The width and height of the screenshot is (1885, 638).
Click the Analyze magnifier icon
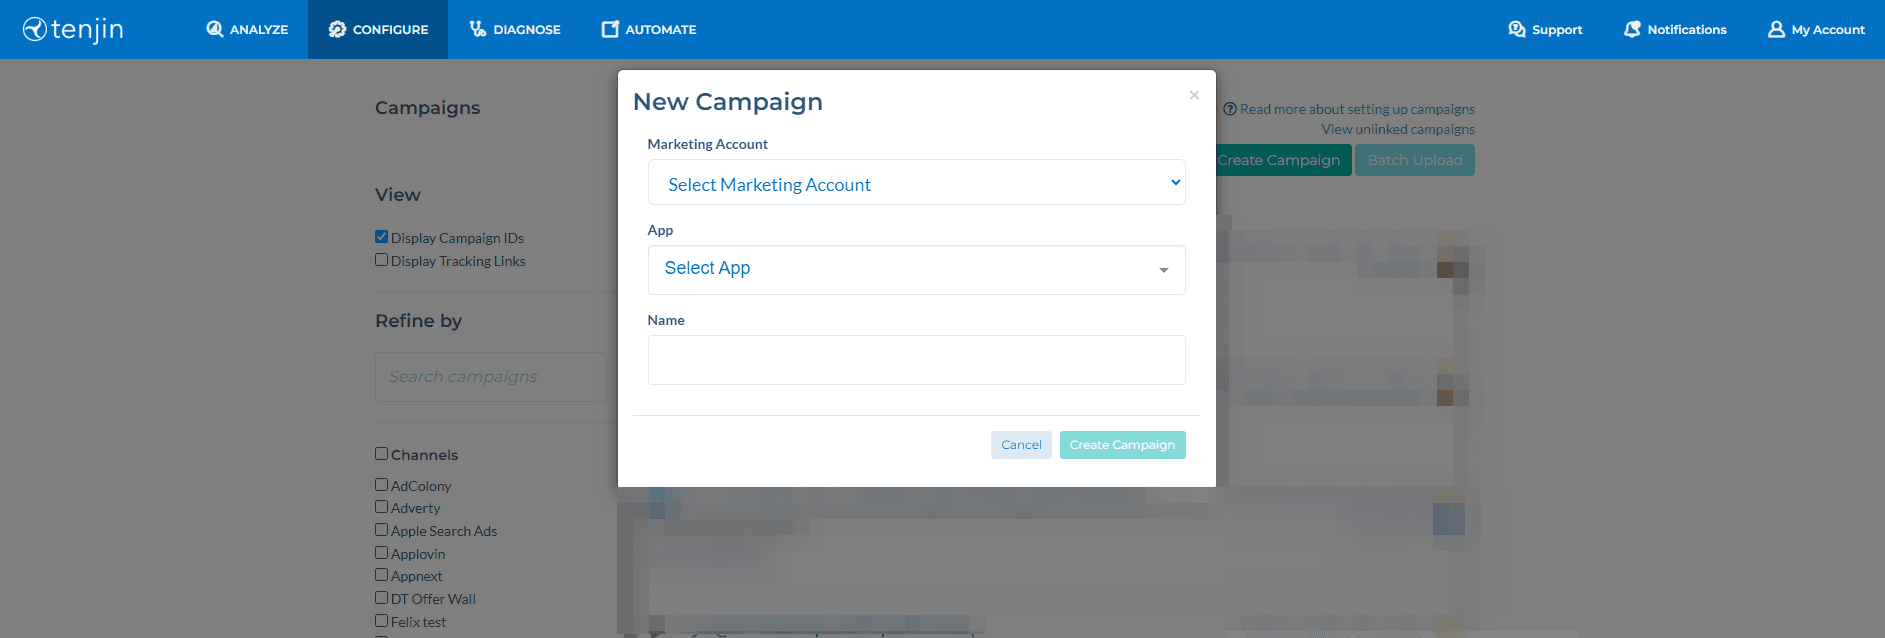point(215,29)
